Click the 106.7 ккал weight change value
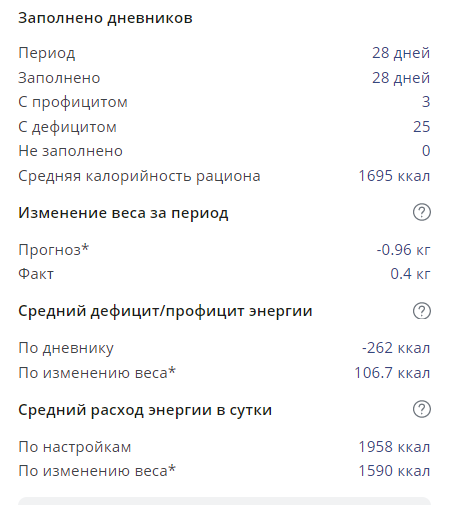Image resolution: width=453 pixels, height=505 pixels. point(392,372)
